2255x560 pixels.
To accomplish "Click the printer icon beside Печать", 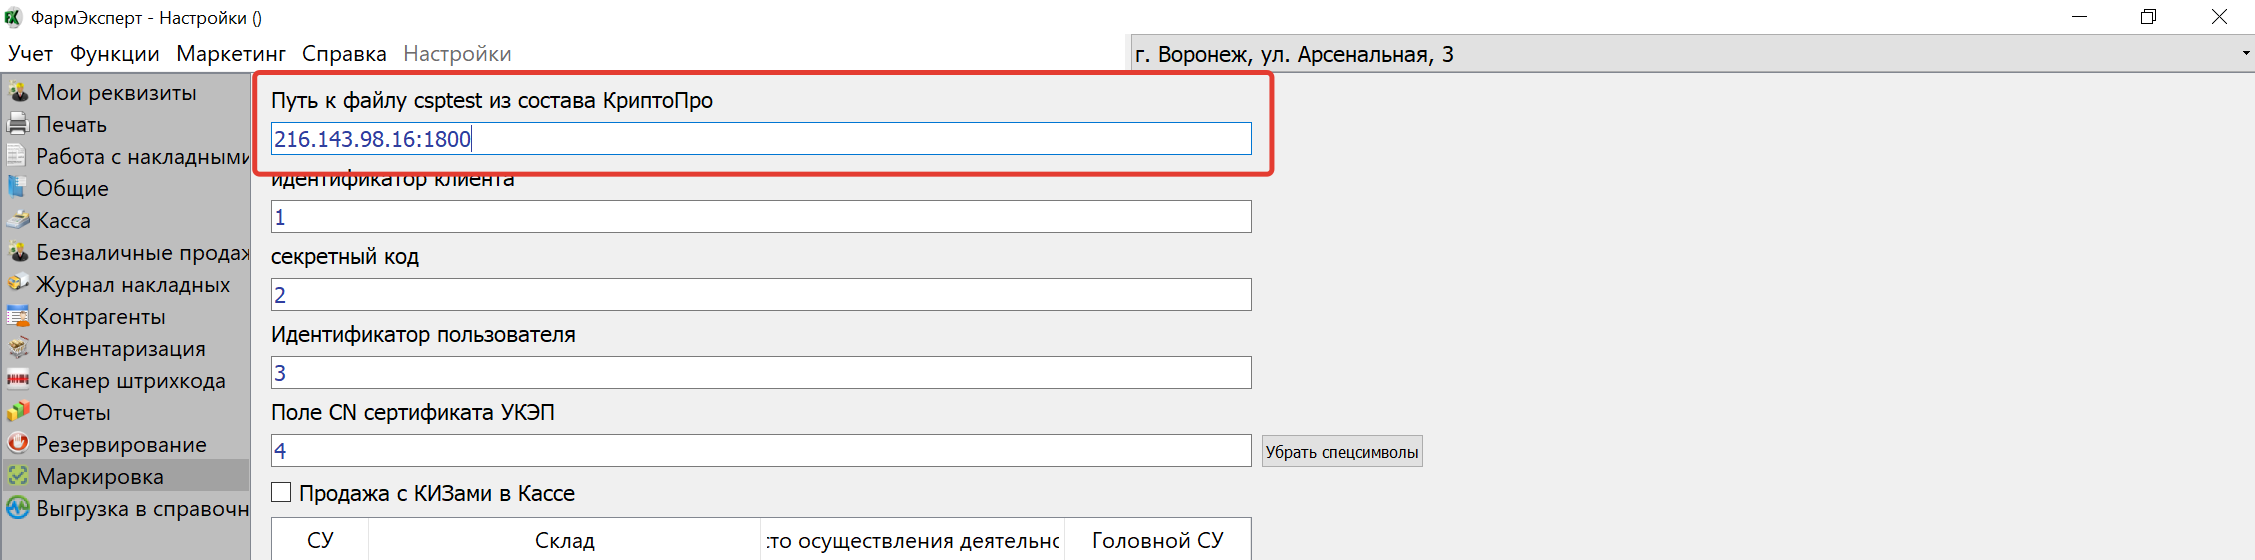I will coord(18,125).
